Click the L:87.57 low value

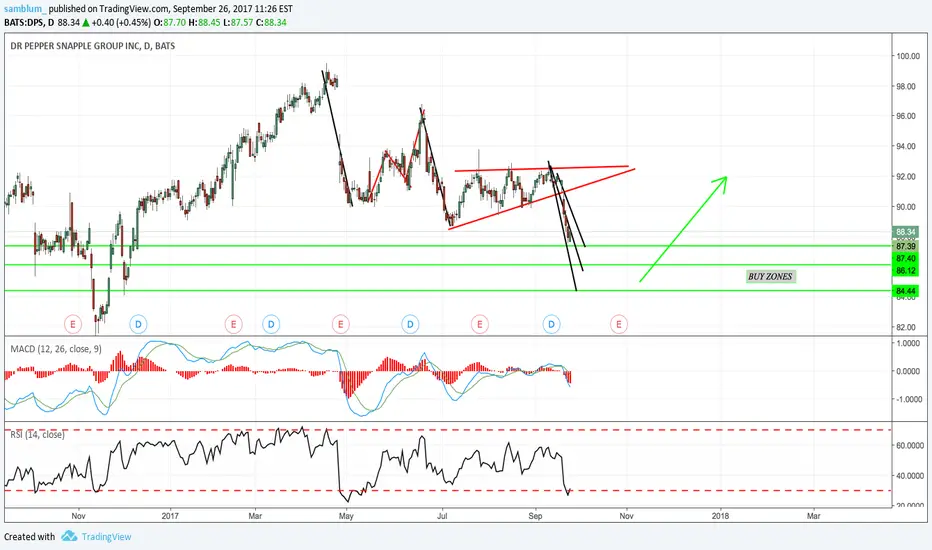[x=238, y=23]
